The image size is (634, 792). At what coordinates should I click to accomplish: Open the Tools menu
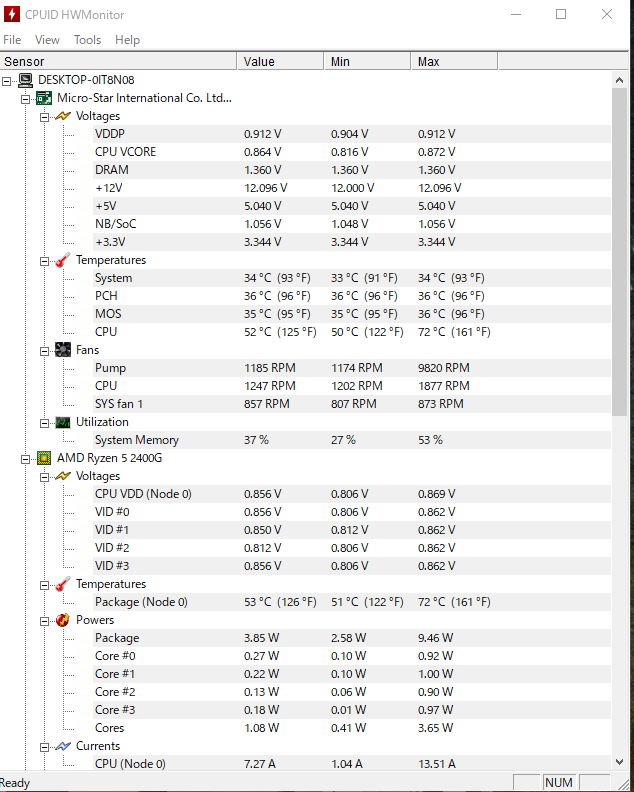point(87,40)
